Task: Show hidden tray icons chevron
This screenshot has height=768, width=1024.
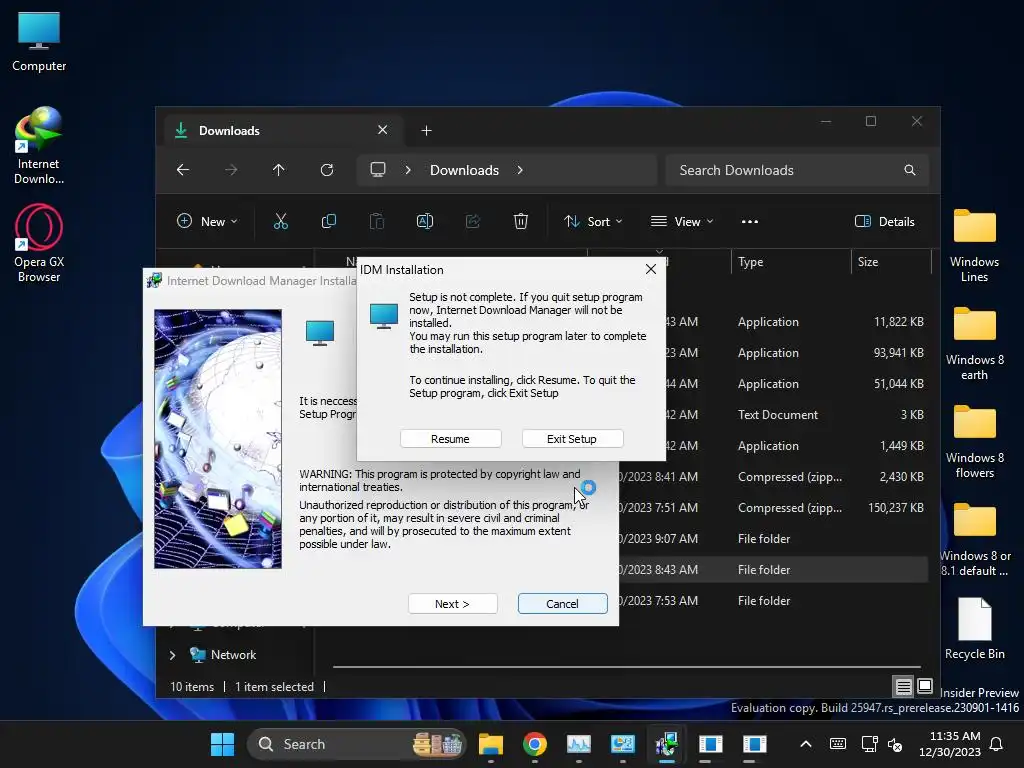Action: click(x=806, y=744)
